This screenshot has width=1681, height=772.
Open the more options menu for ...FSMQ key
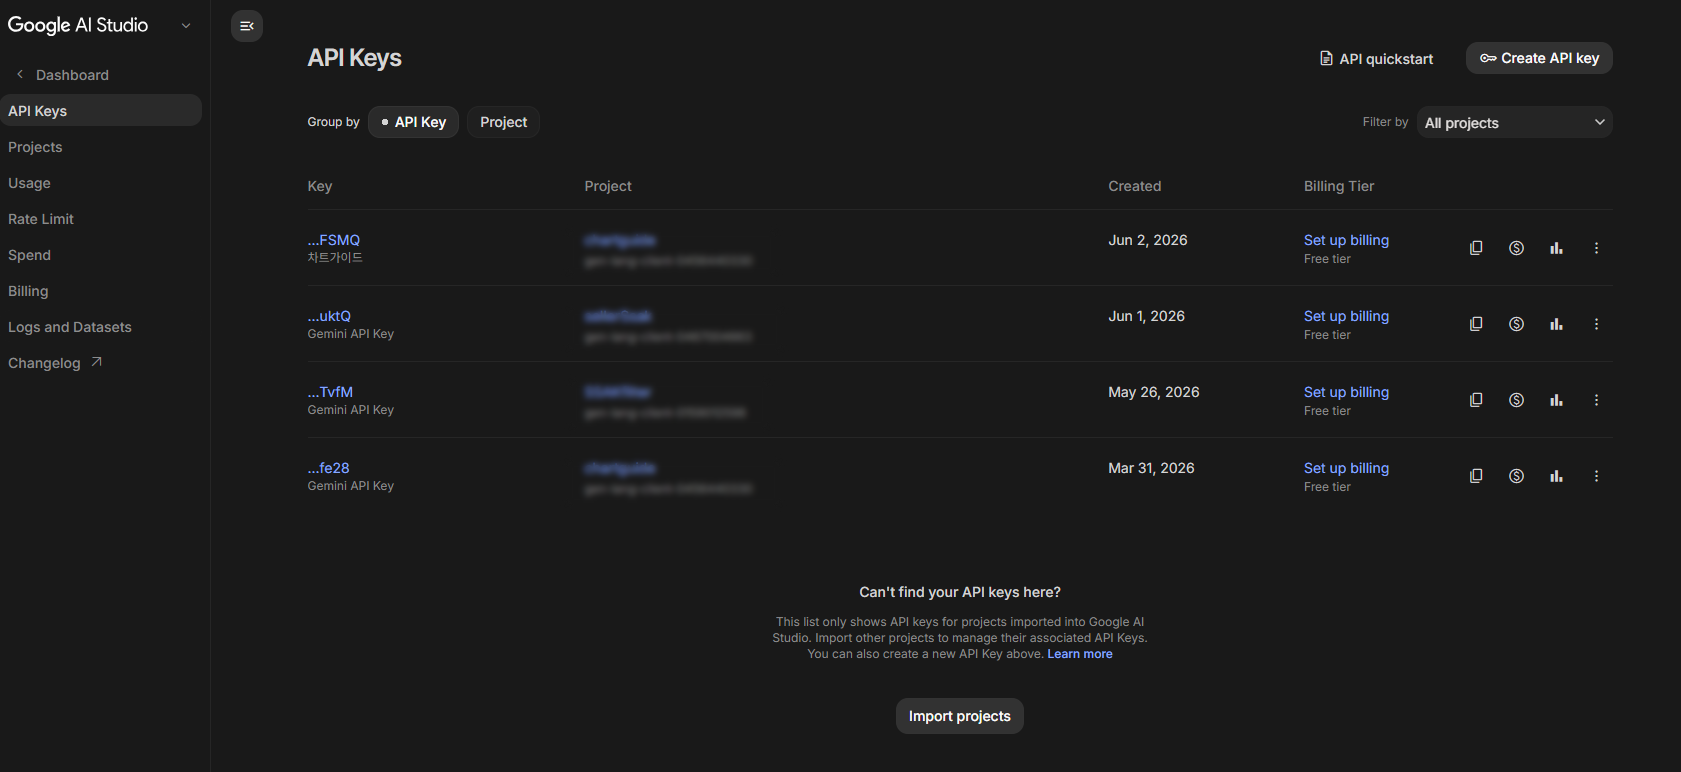point(1596,248)
